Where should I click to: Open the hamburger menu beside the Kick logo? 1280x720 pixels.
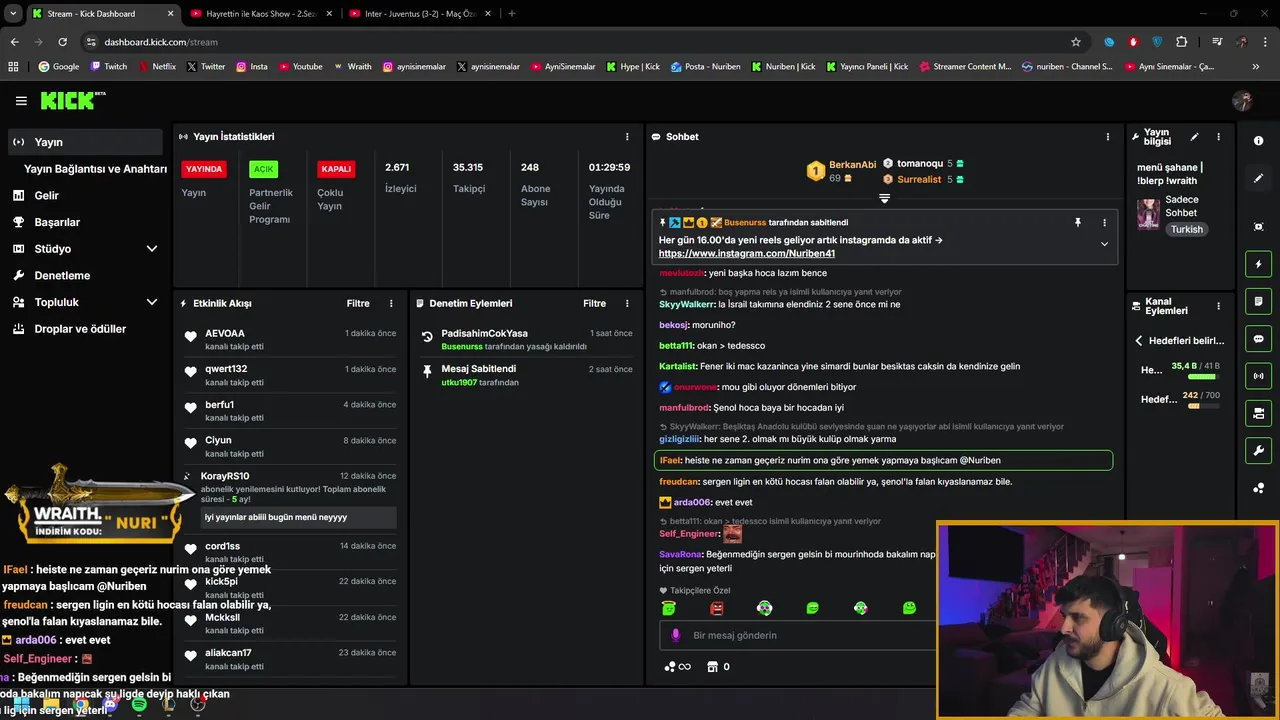coord(21,101)
